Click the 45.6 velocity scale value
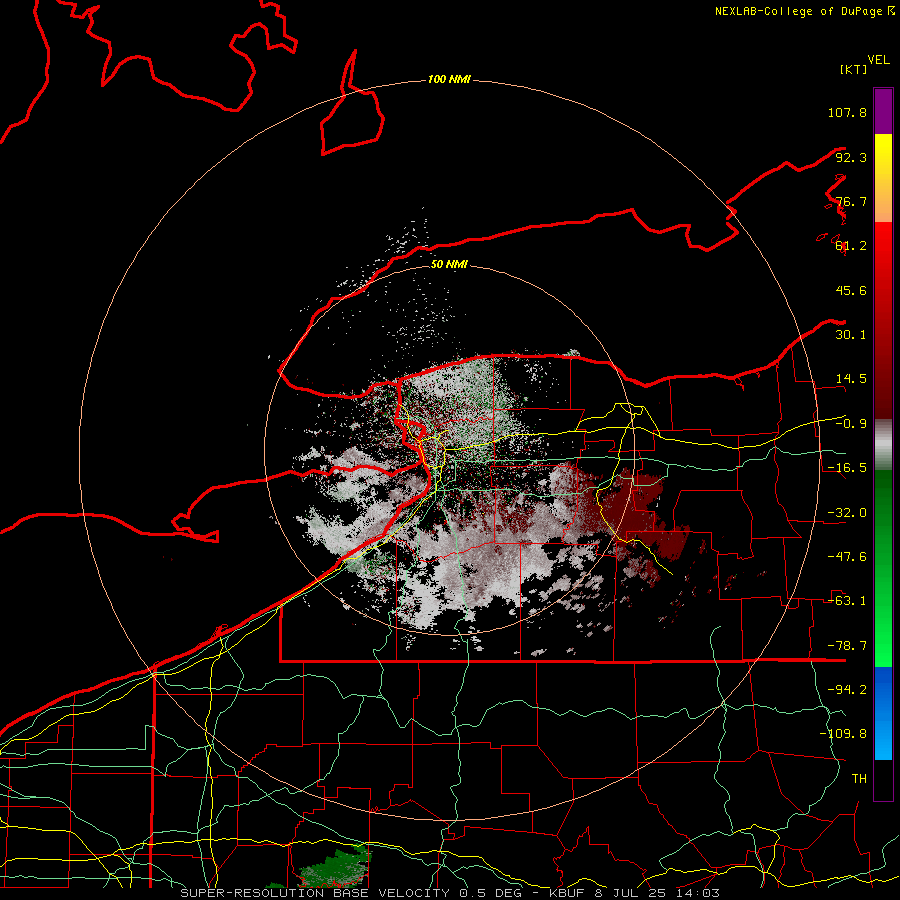The image size is (900, 900). [x=851, y=290]
